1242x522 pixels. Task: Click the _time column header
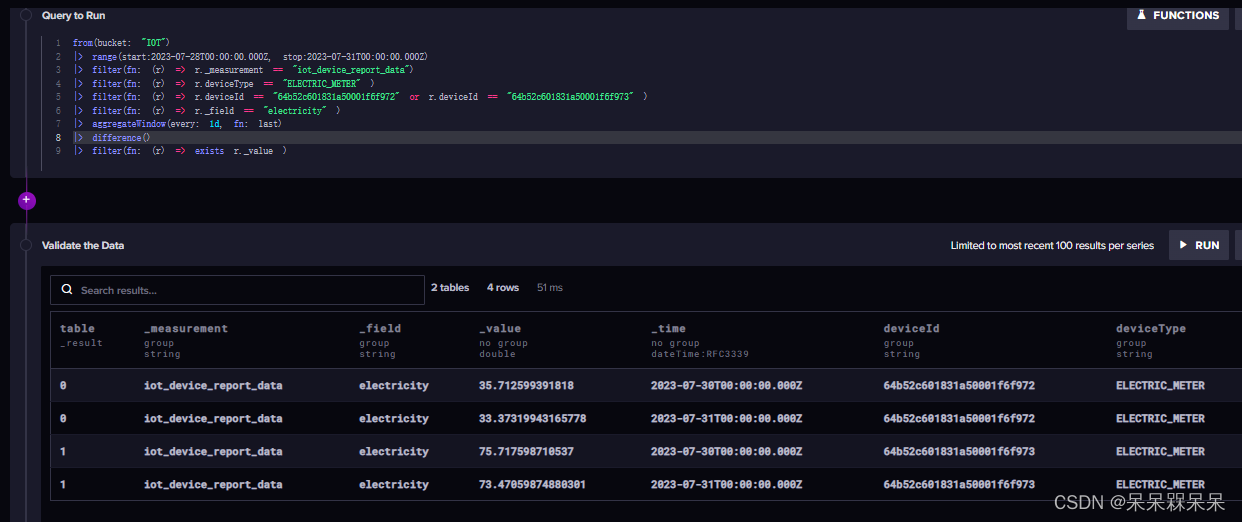pos(670,328)
